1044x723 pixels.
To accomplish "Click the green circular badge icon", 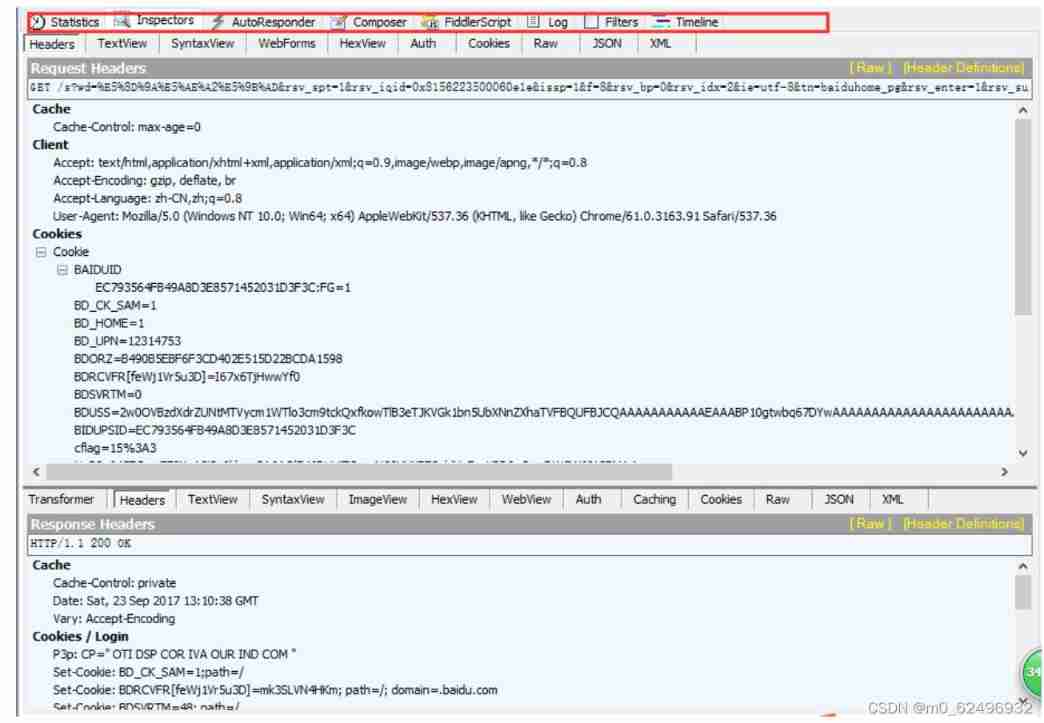I will coord(1033,671).
